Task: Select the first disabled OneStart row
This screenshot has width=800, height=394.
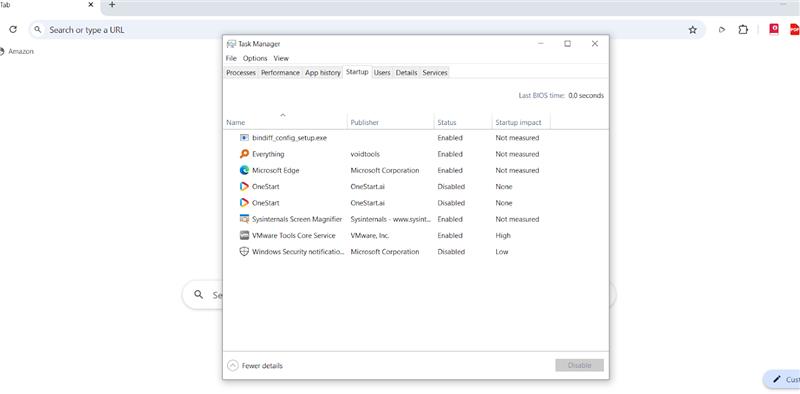Action: pos(416,187)
